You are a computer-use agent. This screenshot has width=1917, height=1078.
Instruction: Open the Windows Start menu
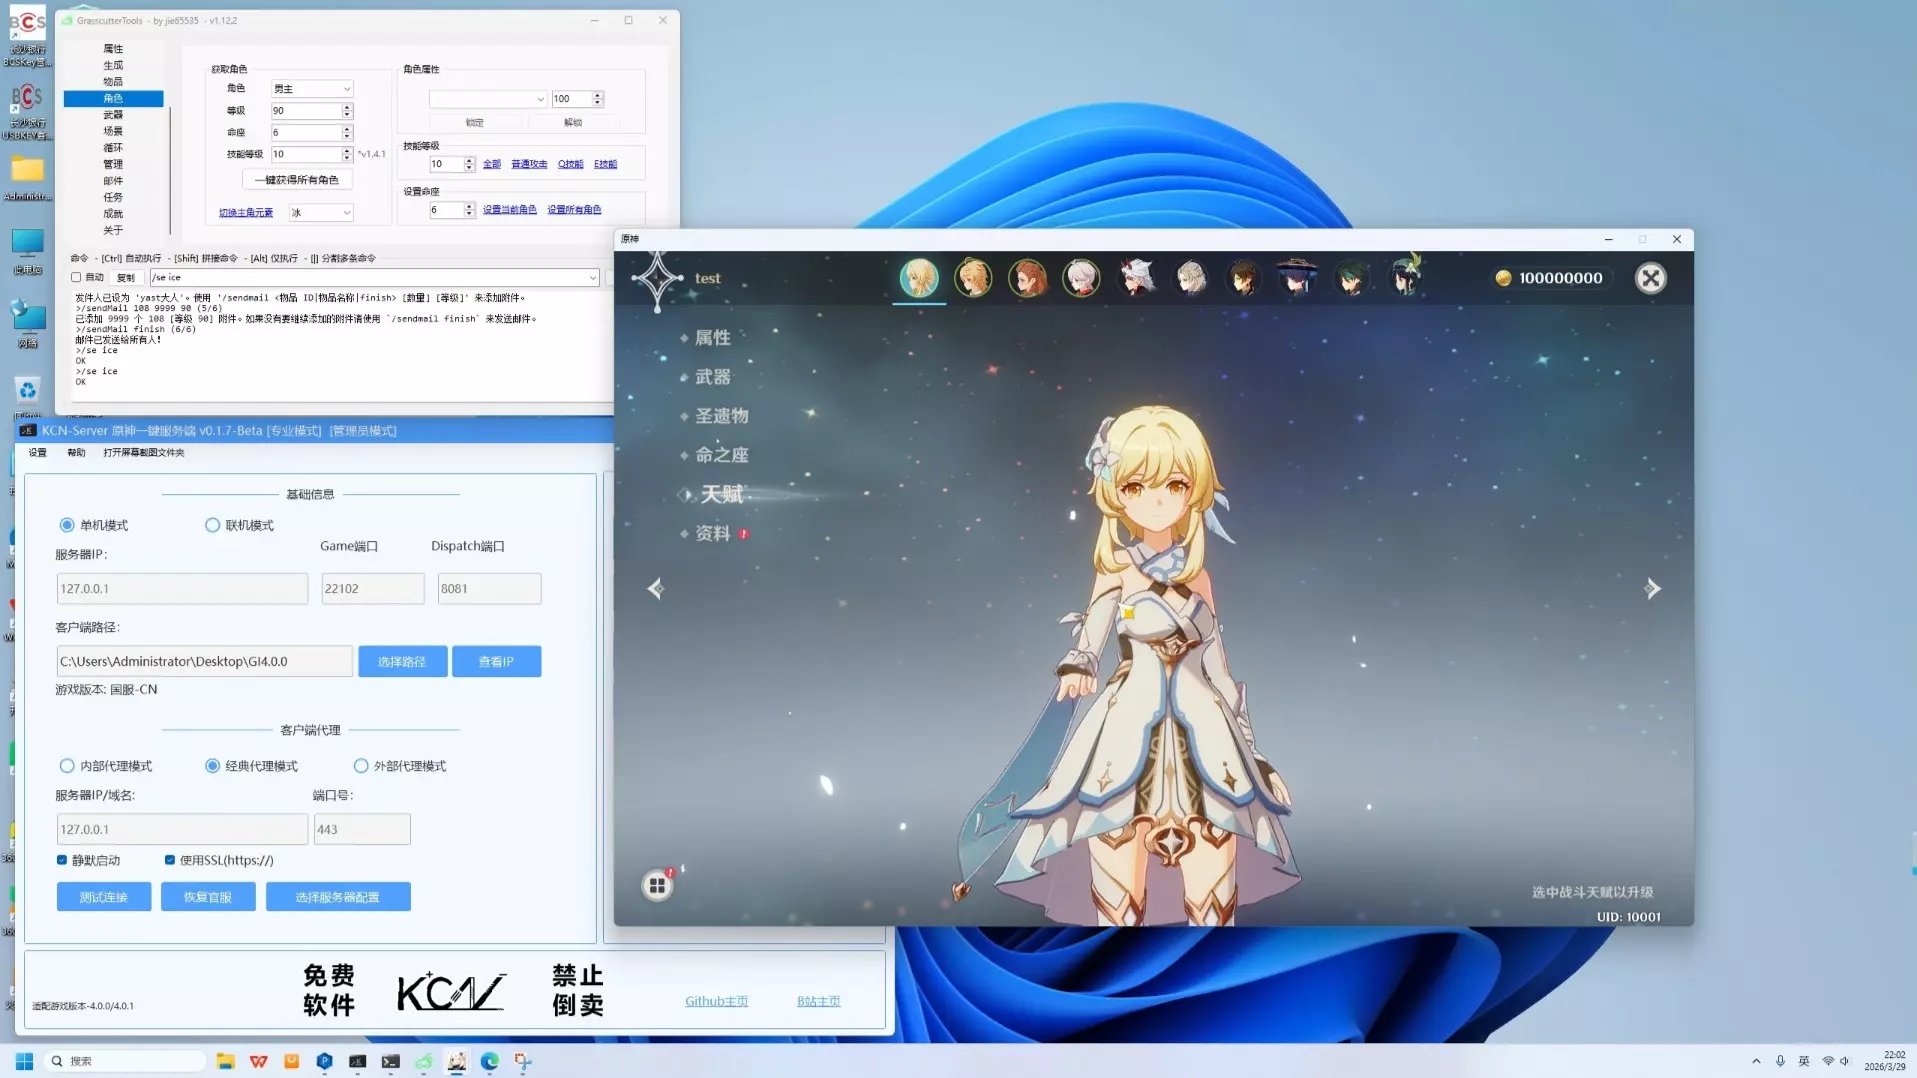25,1061
